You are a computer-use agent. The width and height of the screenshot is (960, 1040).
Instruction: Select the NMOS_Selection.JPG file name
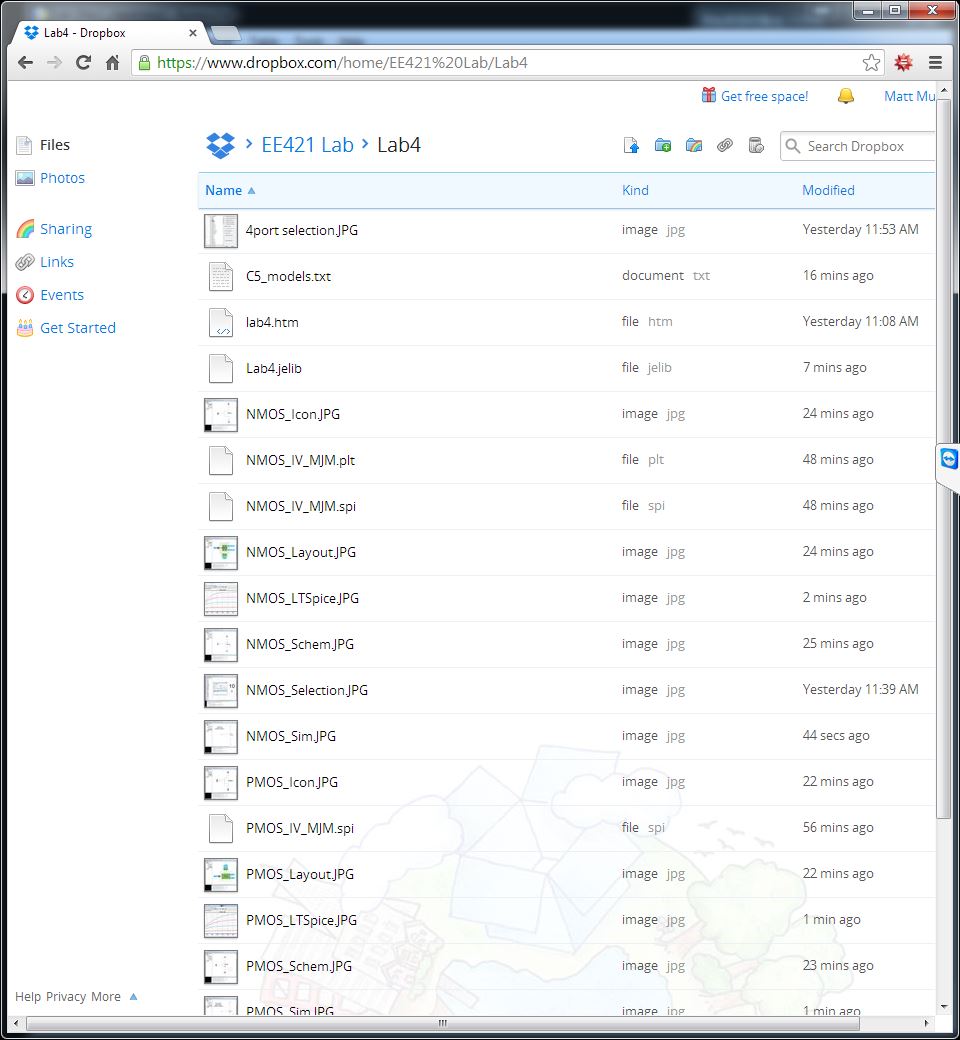[x=307, y=690]
